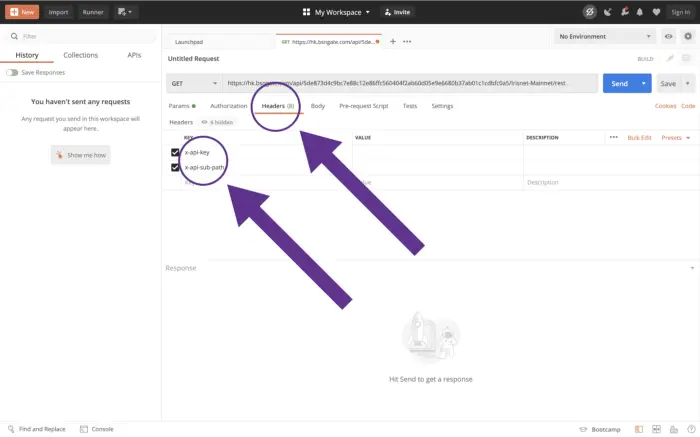This screenshot has width=700, height=437.
Task: Switch to the APIs tab
Action: tap(134, 55)
